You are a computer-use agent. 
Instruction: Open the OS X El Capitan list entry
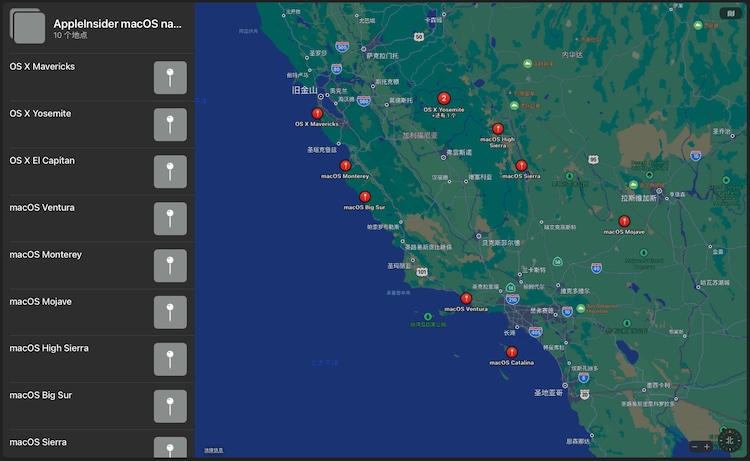(98, 171)
